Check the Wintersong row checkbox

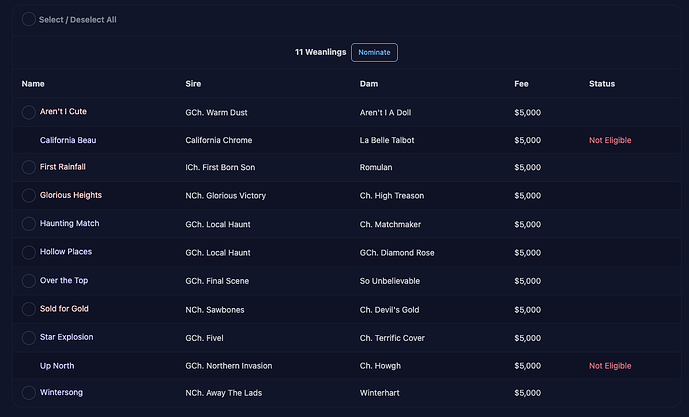click(x=29, y=392)
